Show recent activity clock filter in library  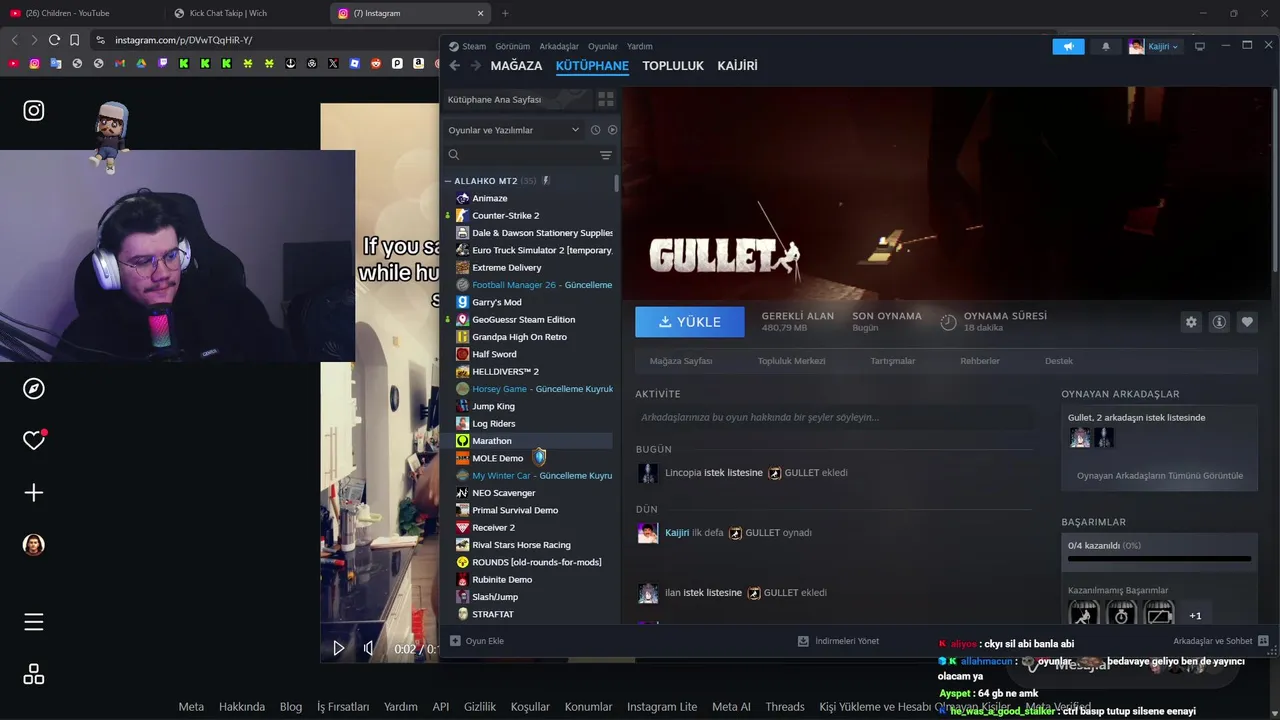pos(595,130)
